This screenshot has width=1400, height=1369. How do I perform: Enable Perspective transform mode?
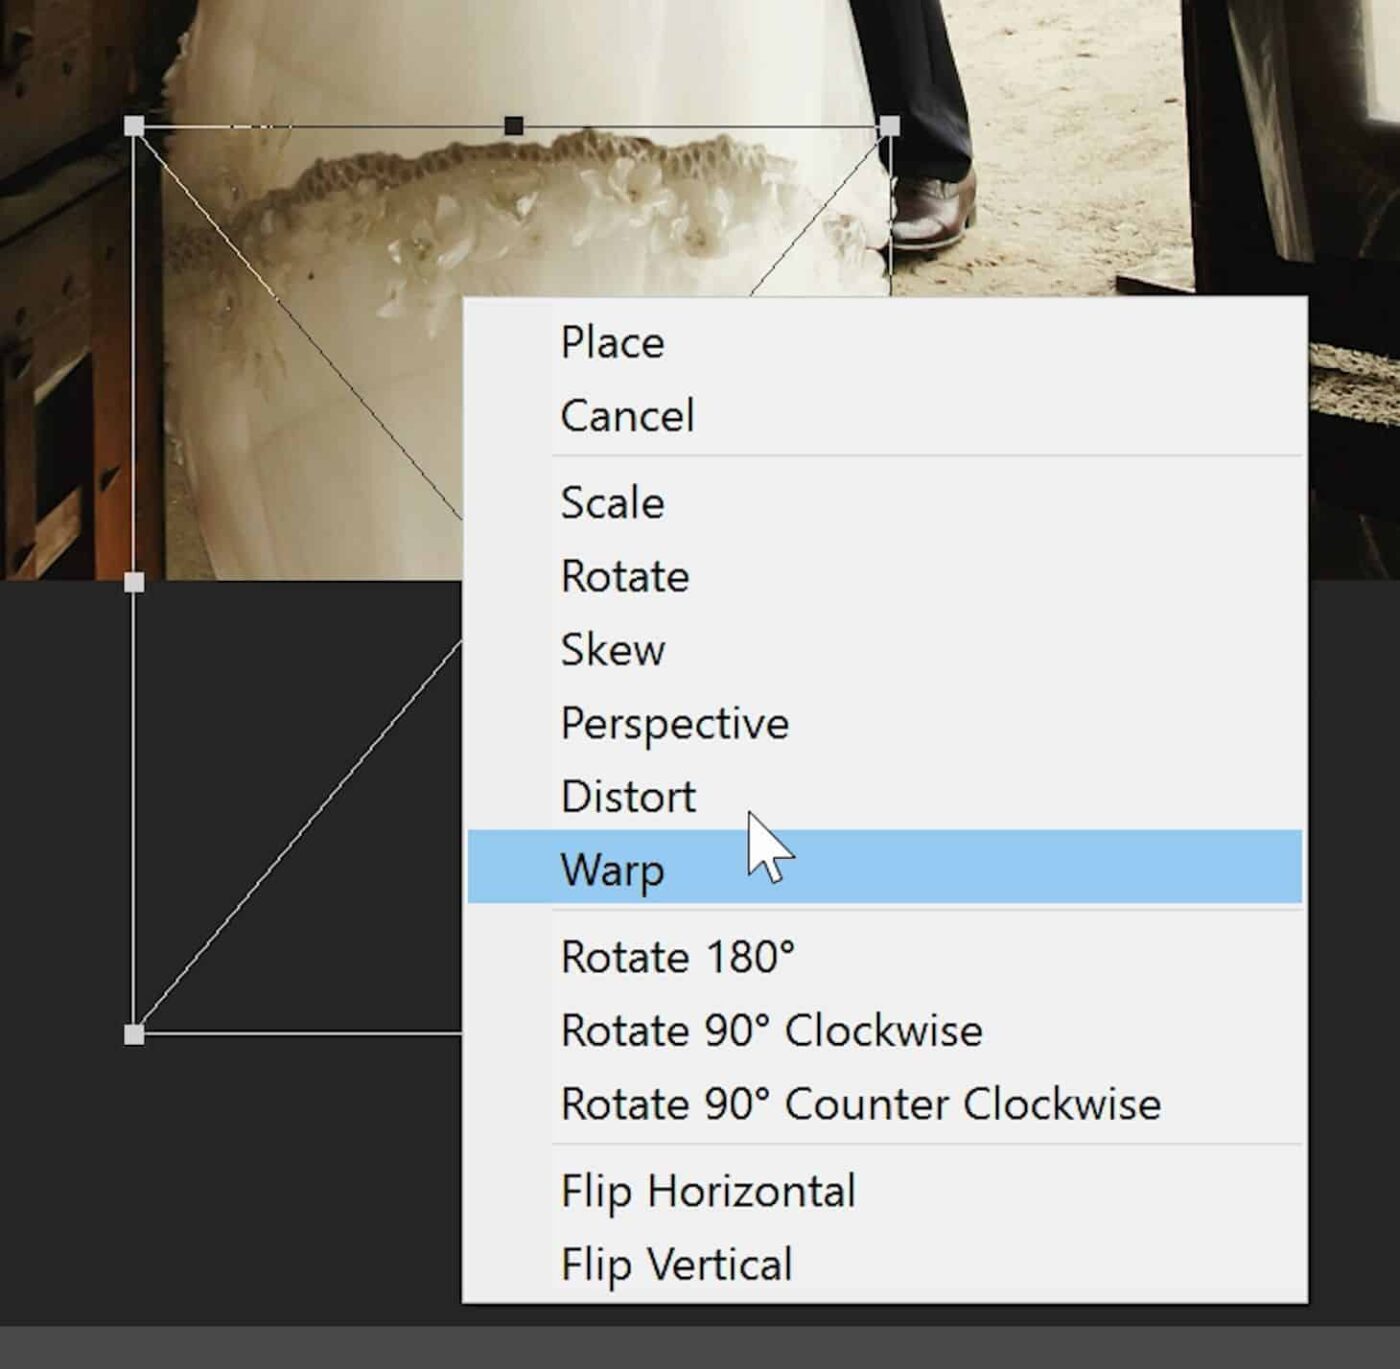[x=674, y=722]
